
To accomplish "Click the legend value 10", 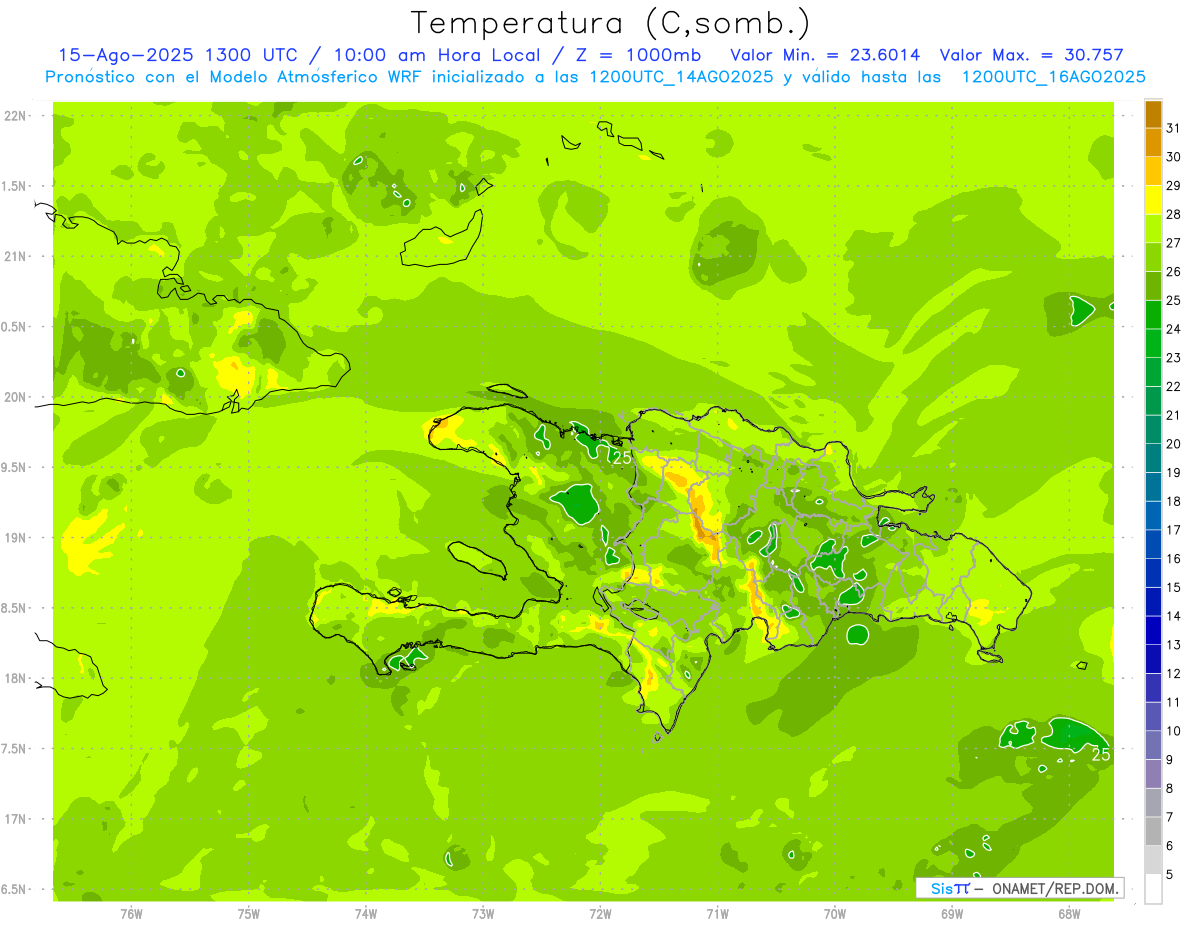I will [1174, 731].
